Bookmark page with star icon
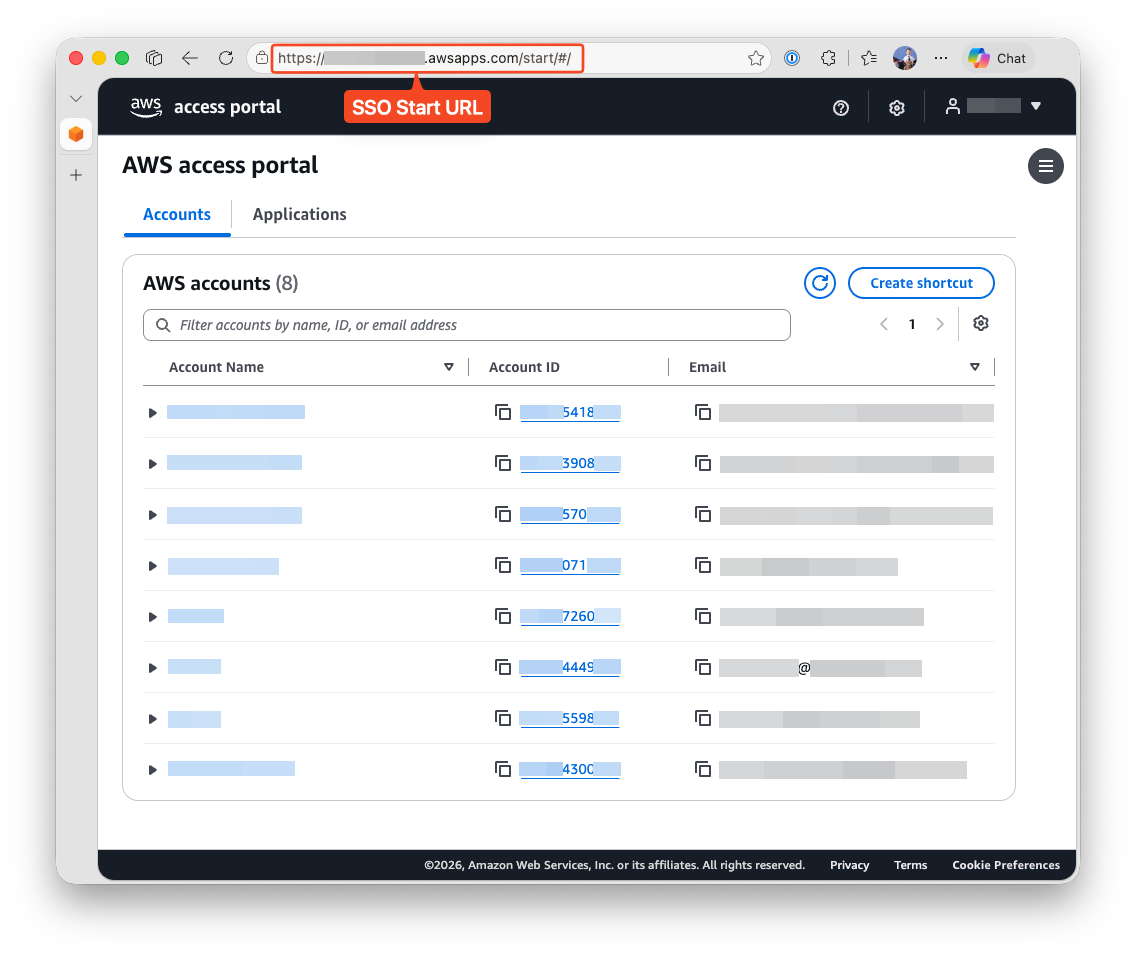The image size is (1136, 958). pos(756,58)
